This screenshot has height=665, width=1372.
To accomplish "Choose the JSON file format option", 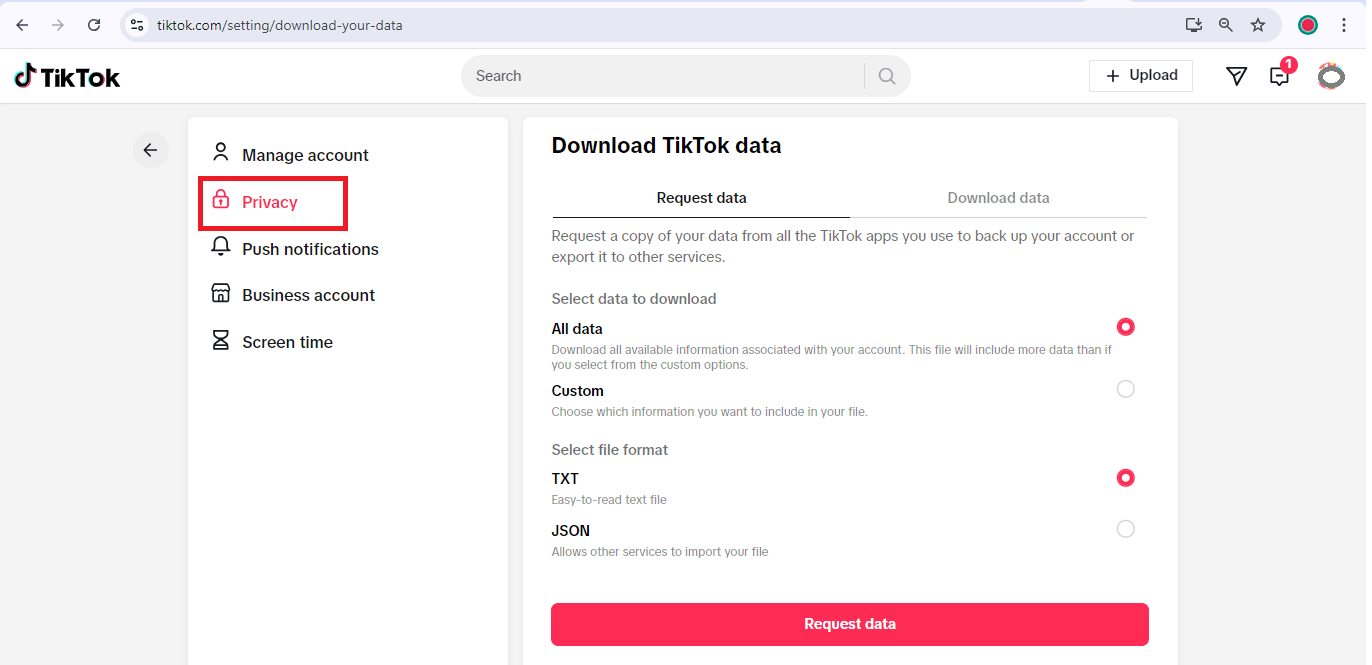I will coord(1126,529).
